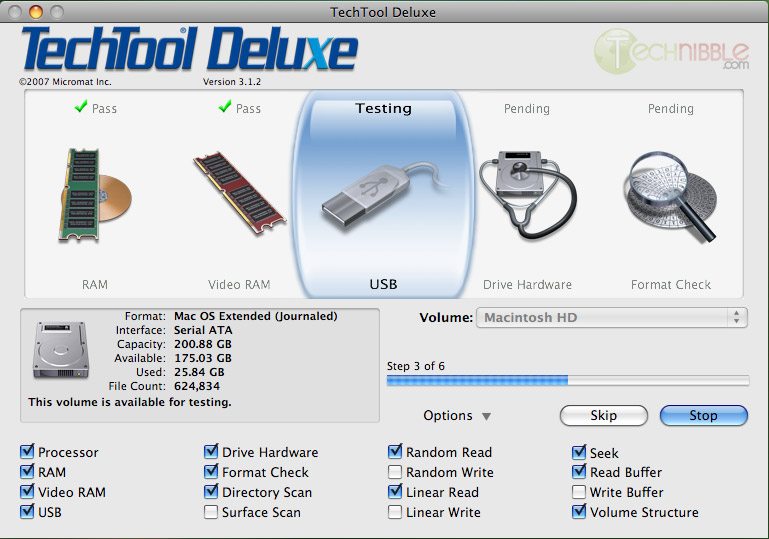Disable the Video RAM checkbox

(x=27, y=492)
